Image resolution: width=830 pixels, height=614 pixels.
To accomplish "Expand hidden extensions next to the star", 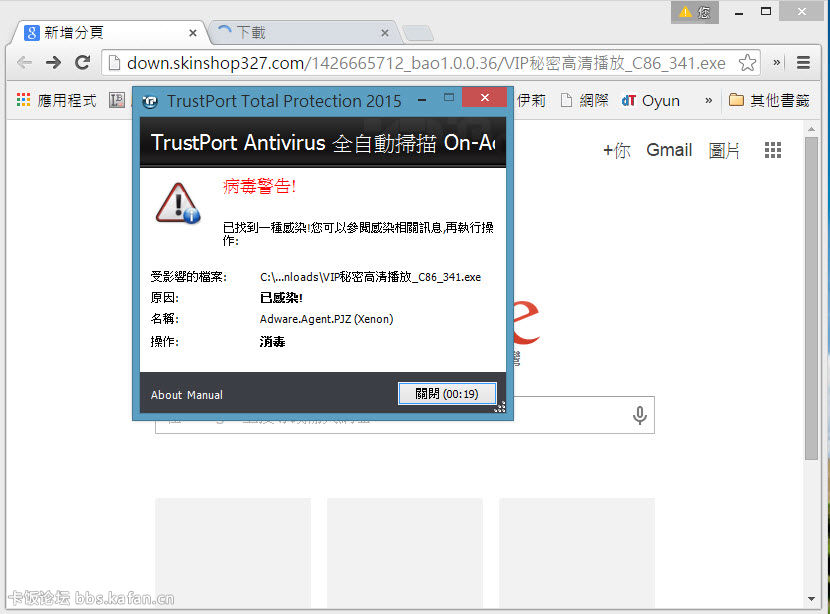I will pyautogui.click(x=777, y=62).
